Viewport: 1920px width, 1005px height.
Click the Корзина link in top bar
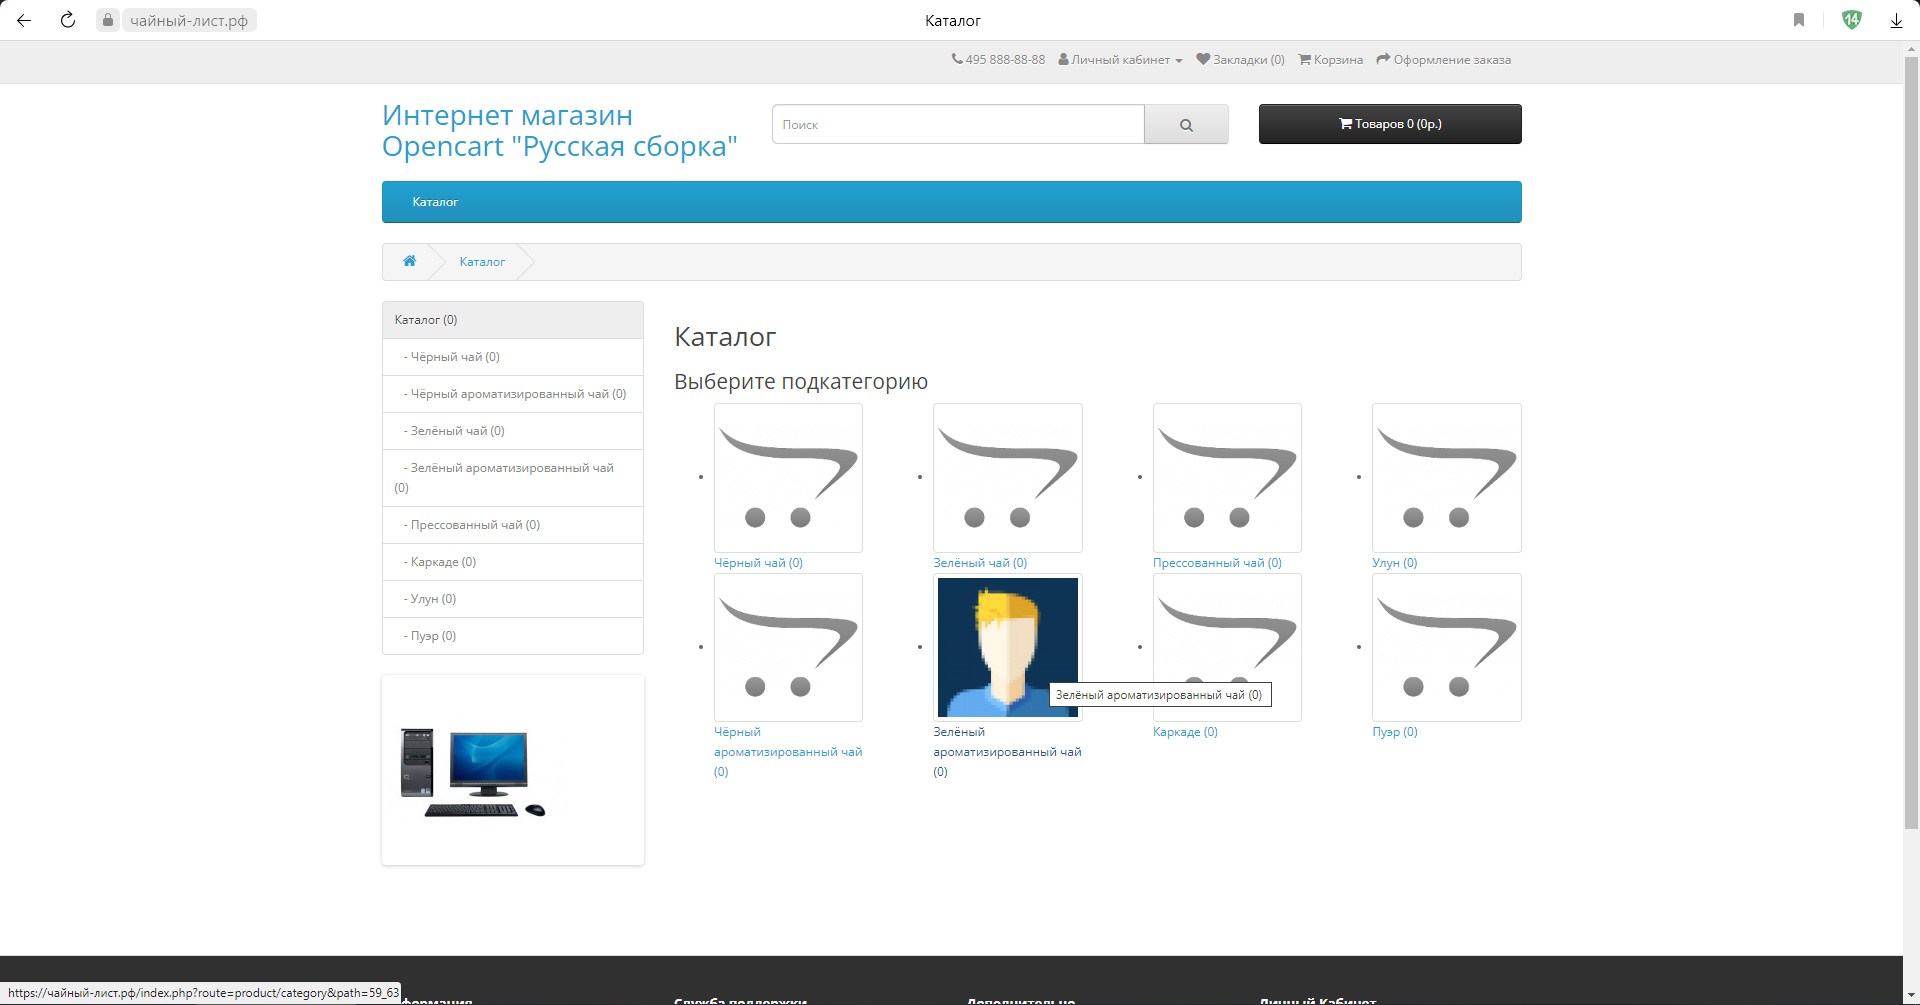click(1331, 60)
